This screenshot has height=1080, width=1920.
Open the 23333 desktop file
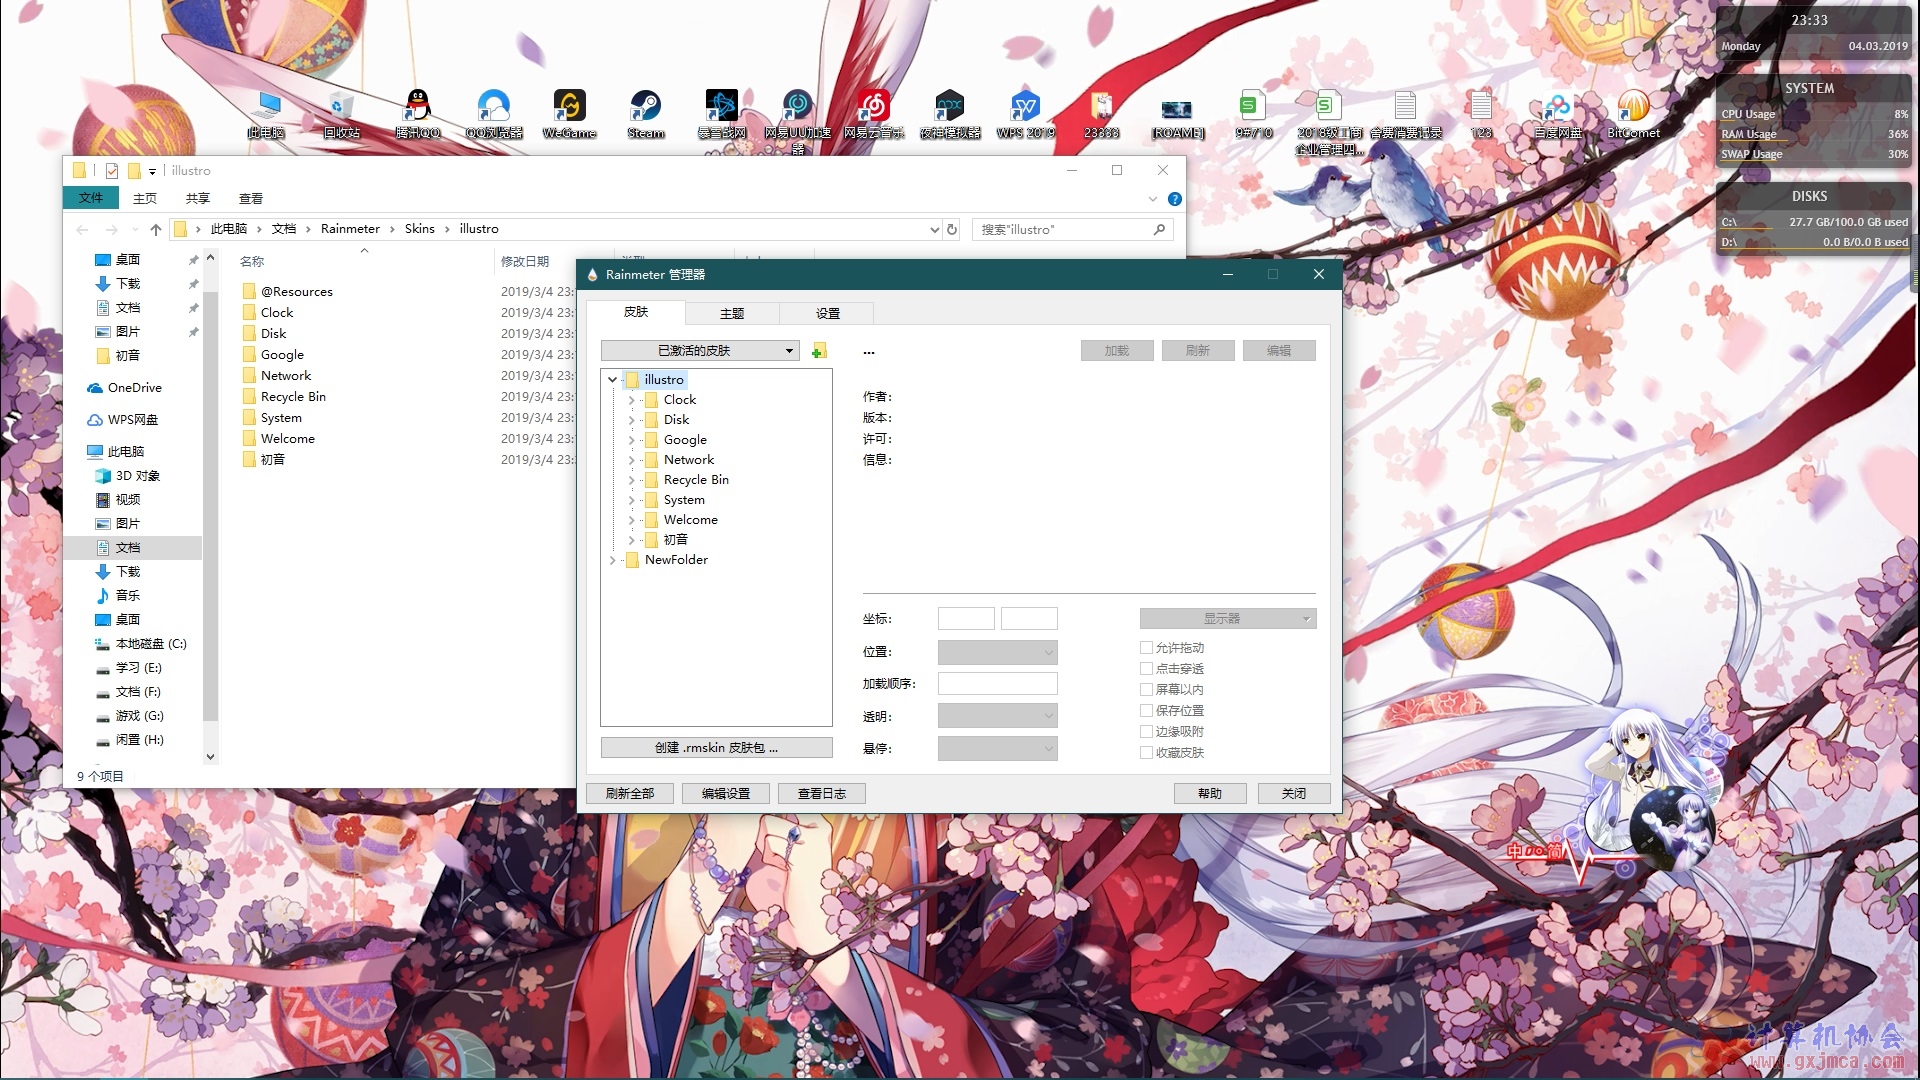pyautogui.click(x=1102, y=113)
